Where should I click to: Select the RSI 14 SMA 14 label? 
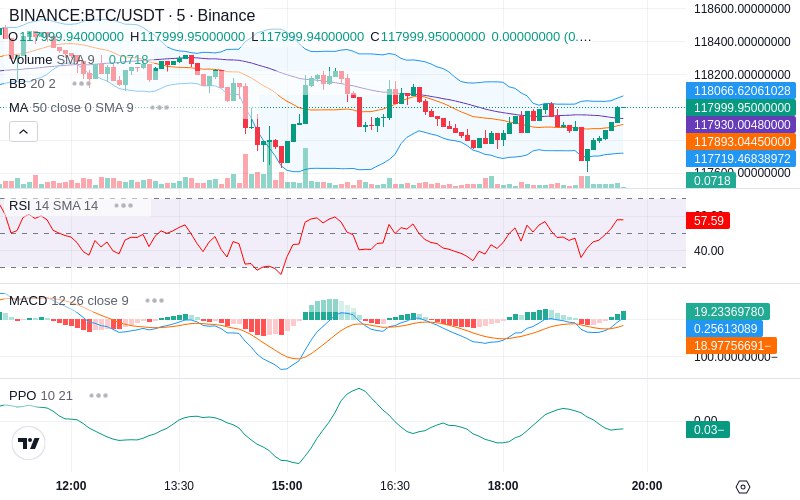coord(54,206)
